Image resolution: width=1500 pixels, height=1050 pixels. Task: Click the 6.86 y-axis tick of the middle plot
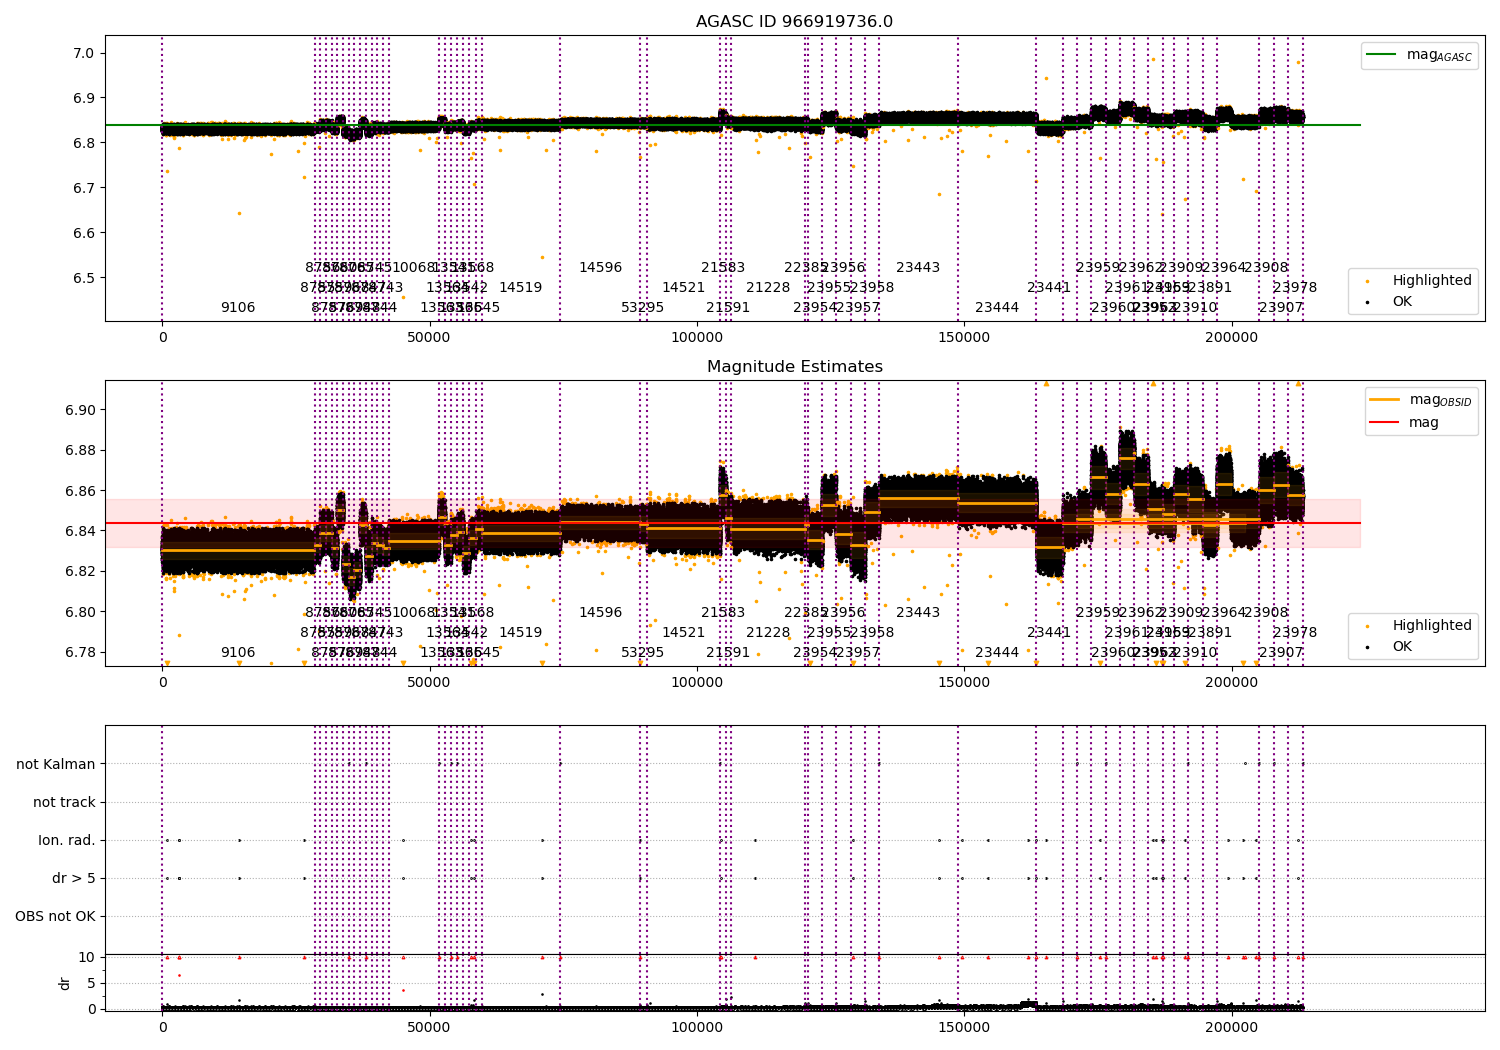80,491
